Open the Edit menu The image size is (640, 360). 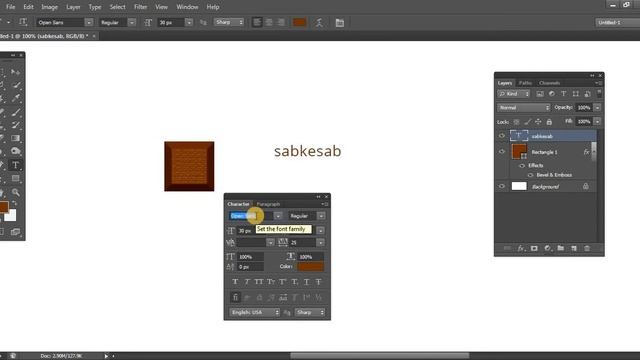click(28, 7)
